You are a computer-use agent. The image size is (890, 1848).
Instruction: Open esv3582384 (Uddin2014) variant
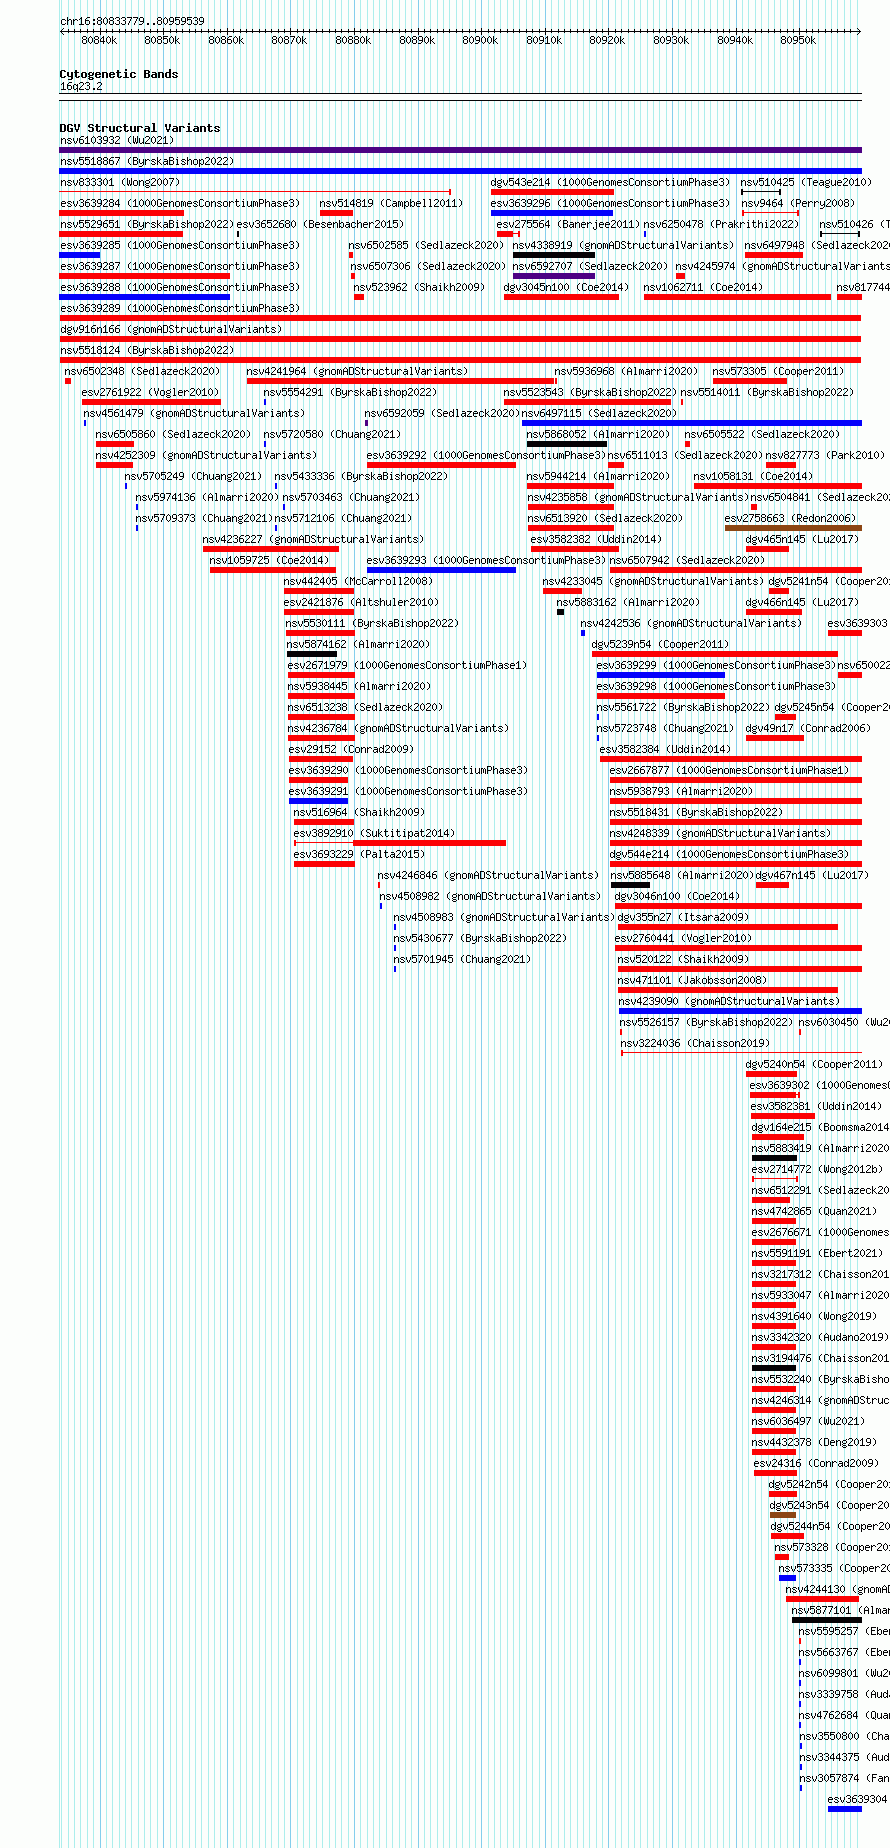665,749
